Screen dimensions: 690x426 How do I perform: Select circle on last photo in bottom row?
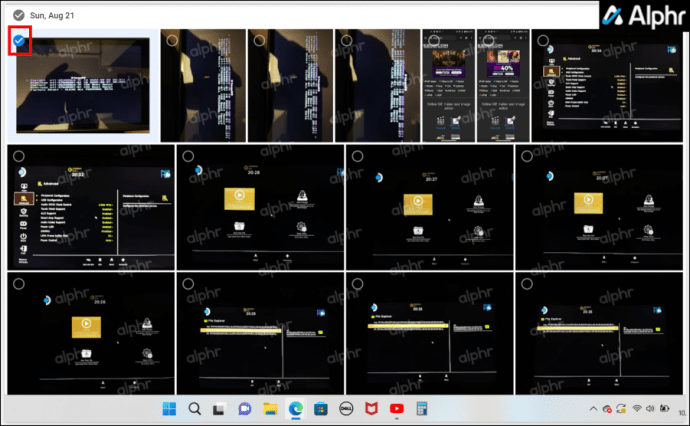coord(527,284)
